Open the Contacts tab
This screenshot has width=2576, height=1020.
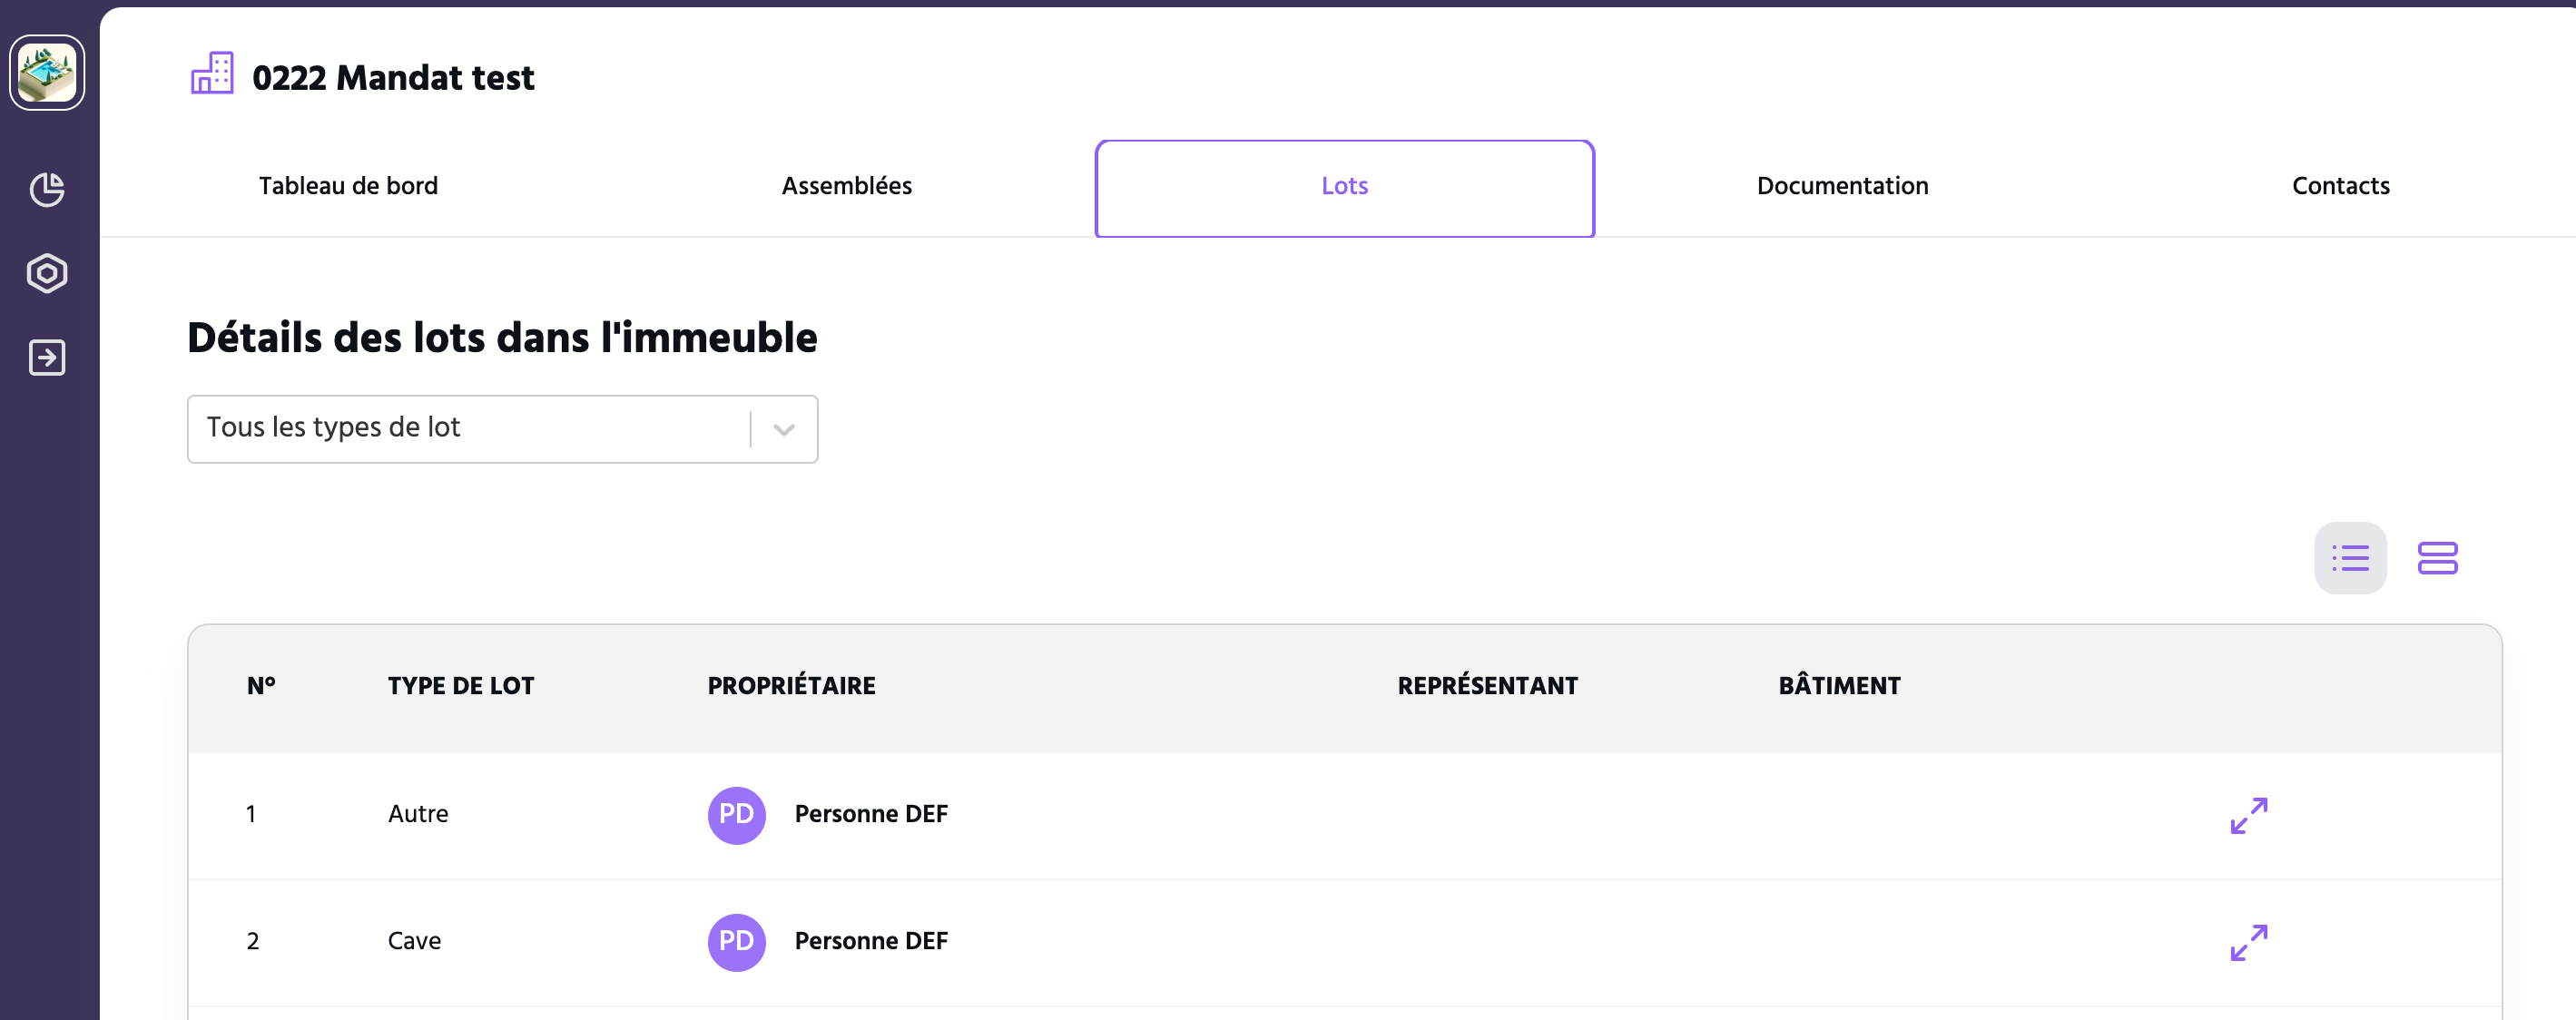(2341, 186)
